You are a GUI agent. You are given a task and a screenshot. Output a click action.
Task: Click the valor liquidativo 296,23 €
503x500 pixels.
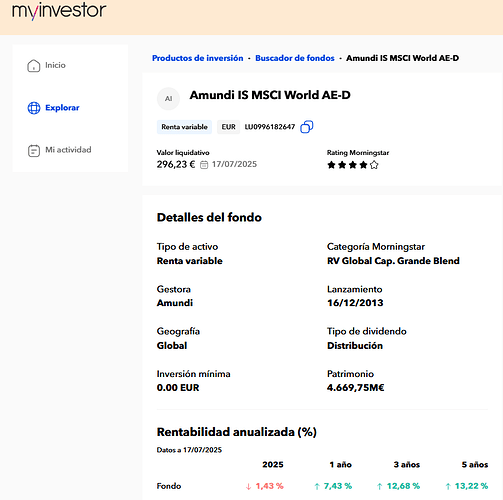point(176,164)
